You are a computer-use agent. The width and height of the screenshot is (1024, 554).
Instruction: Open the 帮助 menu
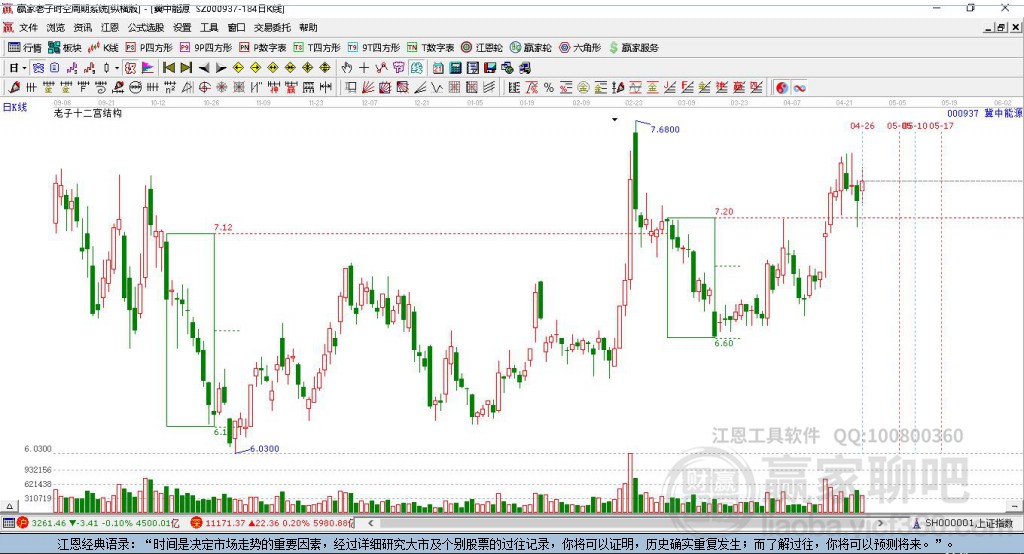[308, 27]
